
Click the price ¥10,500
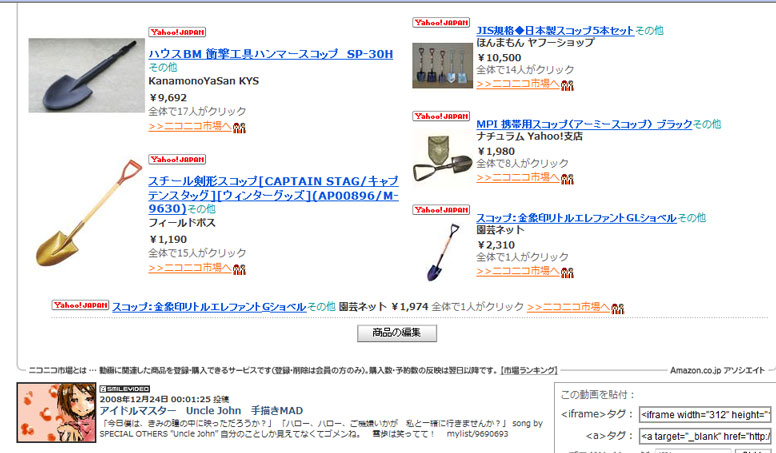499,58
